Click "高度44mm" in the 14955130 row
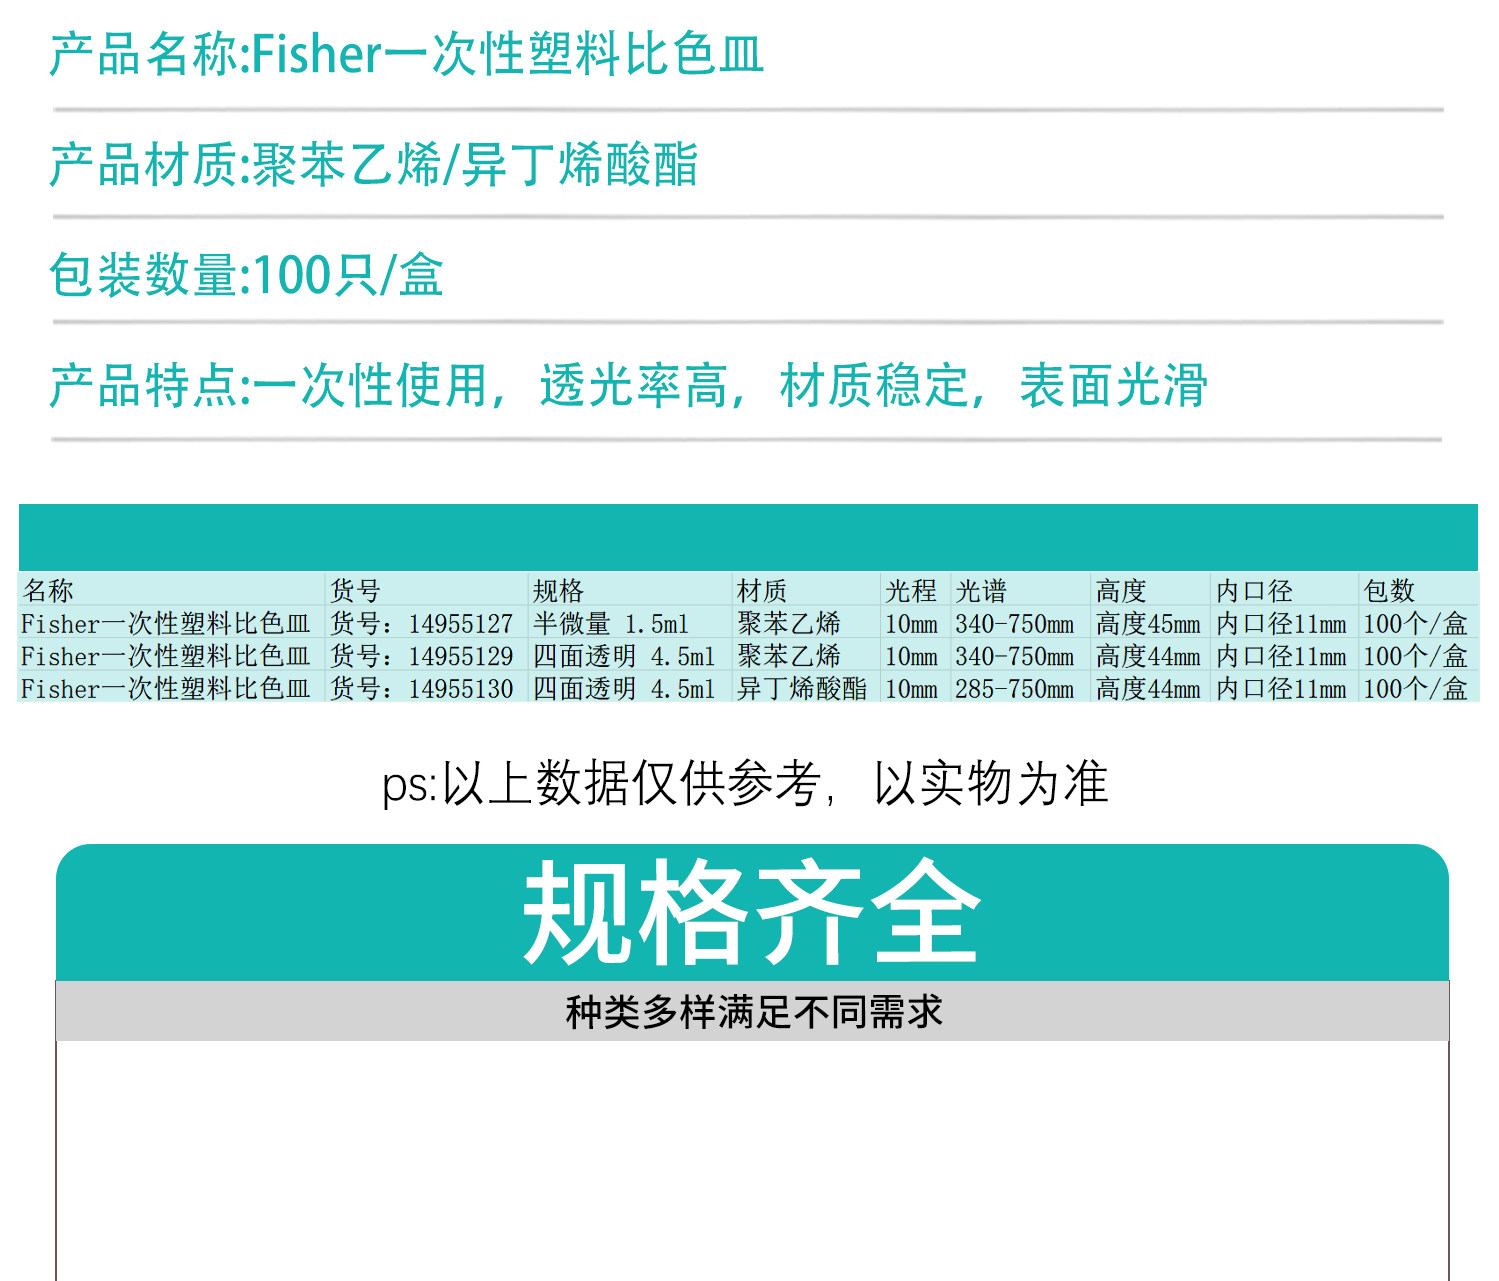1499x1281 pixels. (1148, 688)
